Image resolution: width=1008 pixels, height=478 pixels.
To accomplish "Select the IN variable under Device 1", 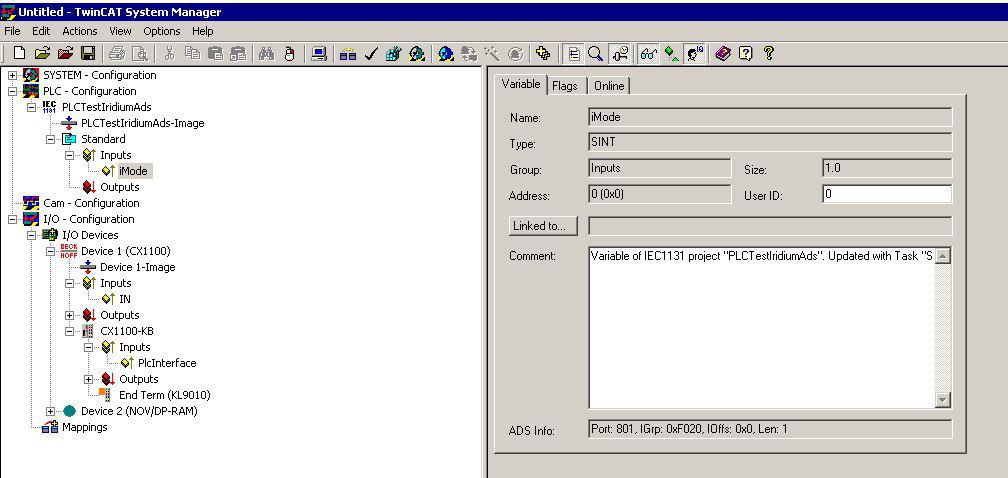I will coord(125,299).
